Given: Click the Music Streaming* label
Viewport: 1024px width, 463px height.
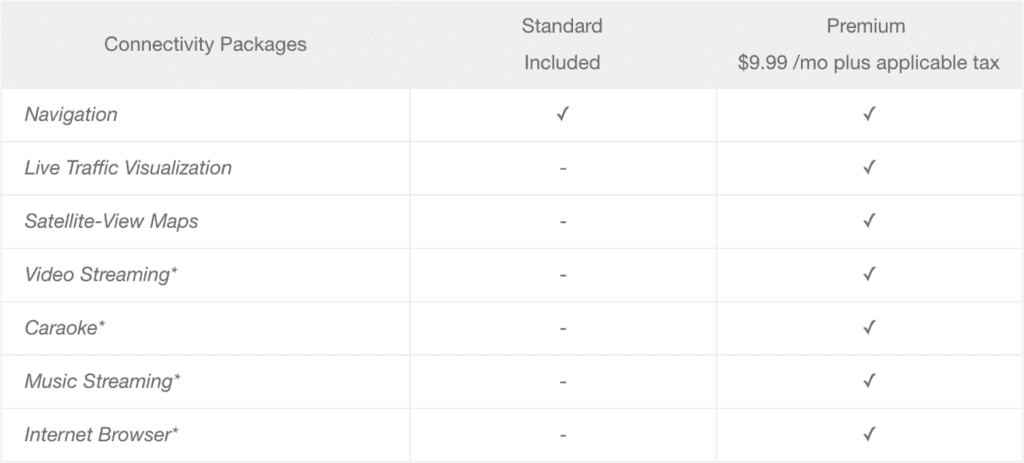Looking at the screenshot, I should (103, 381).
